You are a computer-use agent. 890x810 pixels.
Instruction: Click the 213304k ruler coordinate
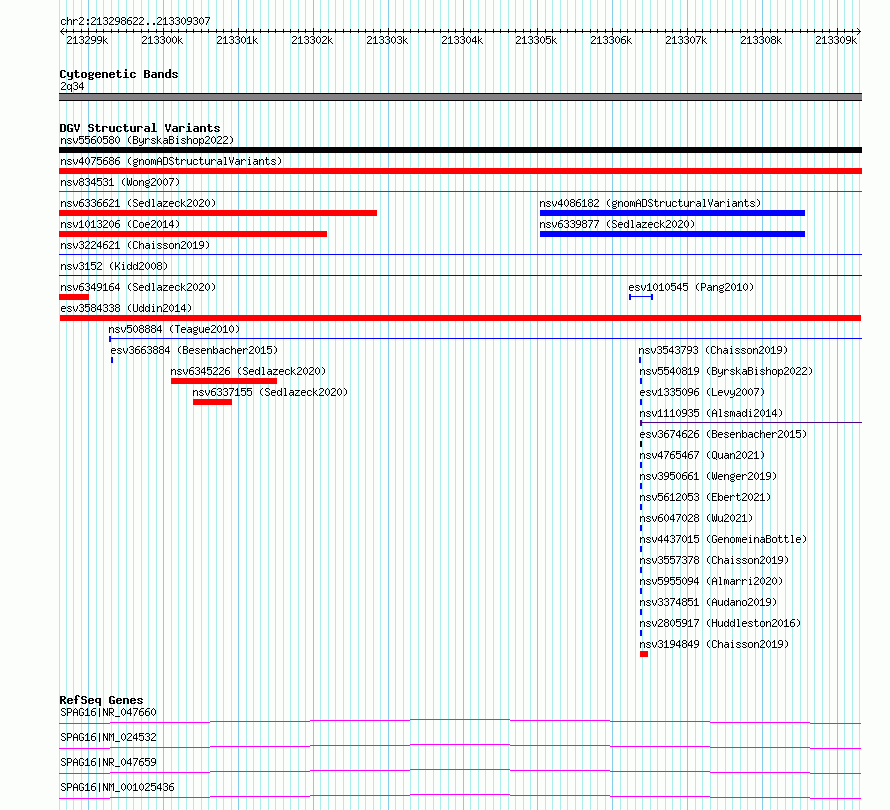tap(461, 40)
